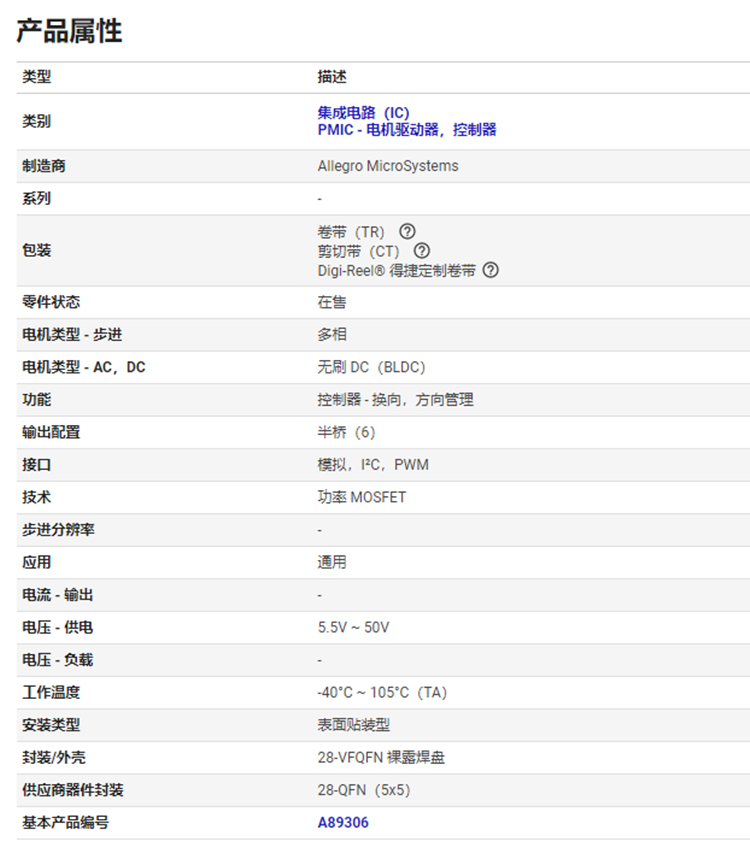This screenshot has height=841, width=750.
Task: Open the 集成电路（IC）category link
Action: point(363,113)
